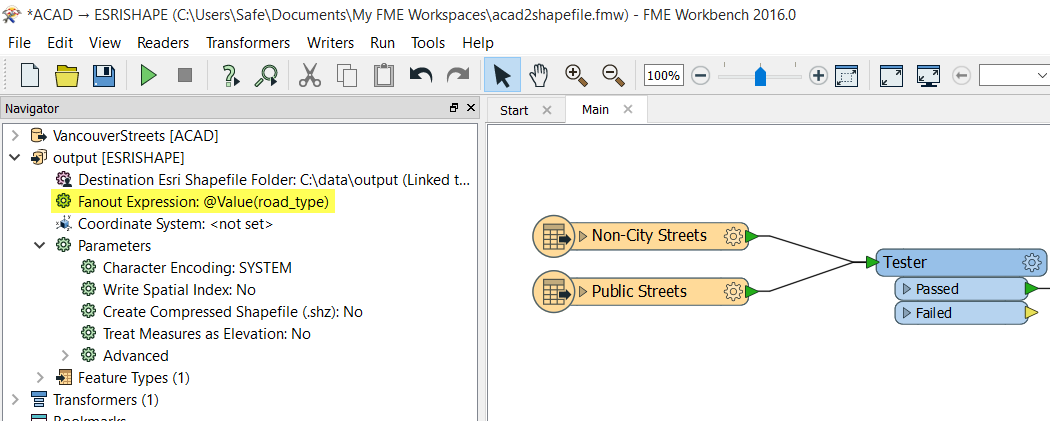Expand the Feature Types (1) node
Screen dimensions: 1050x421
(x=40, y=377)
